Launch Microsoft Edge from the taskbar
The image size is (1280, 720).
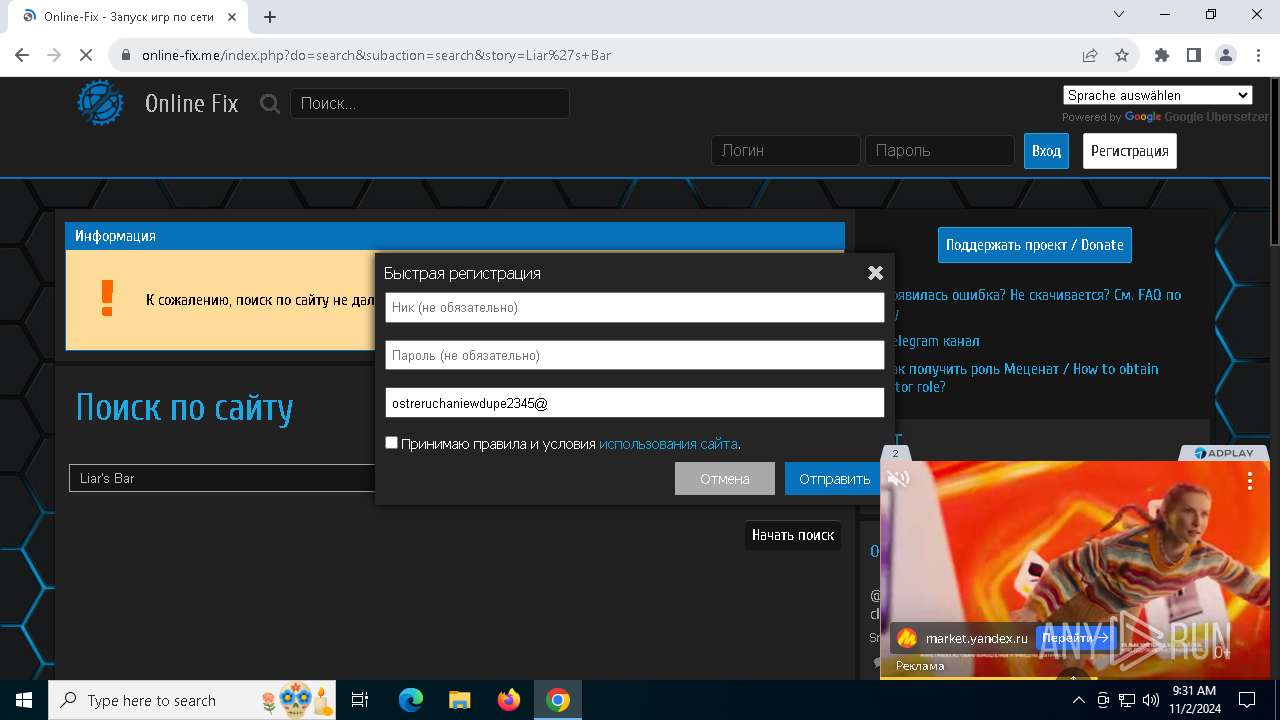point(411,700)
